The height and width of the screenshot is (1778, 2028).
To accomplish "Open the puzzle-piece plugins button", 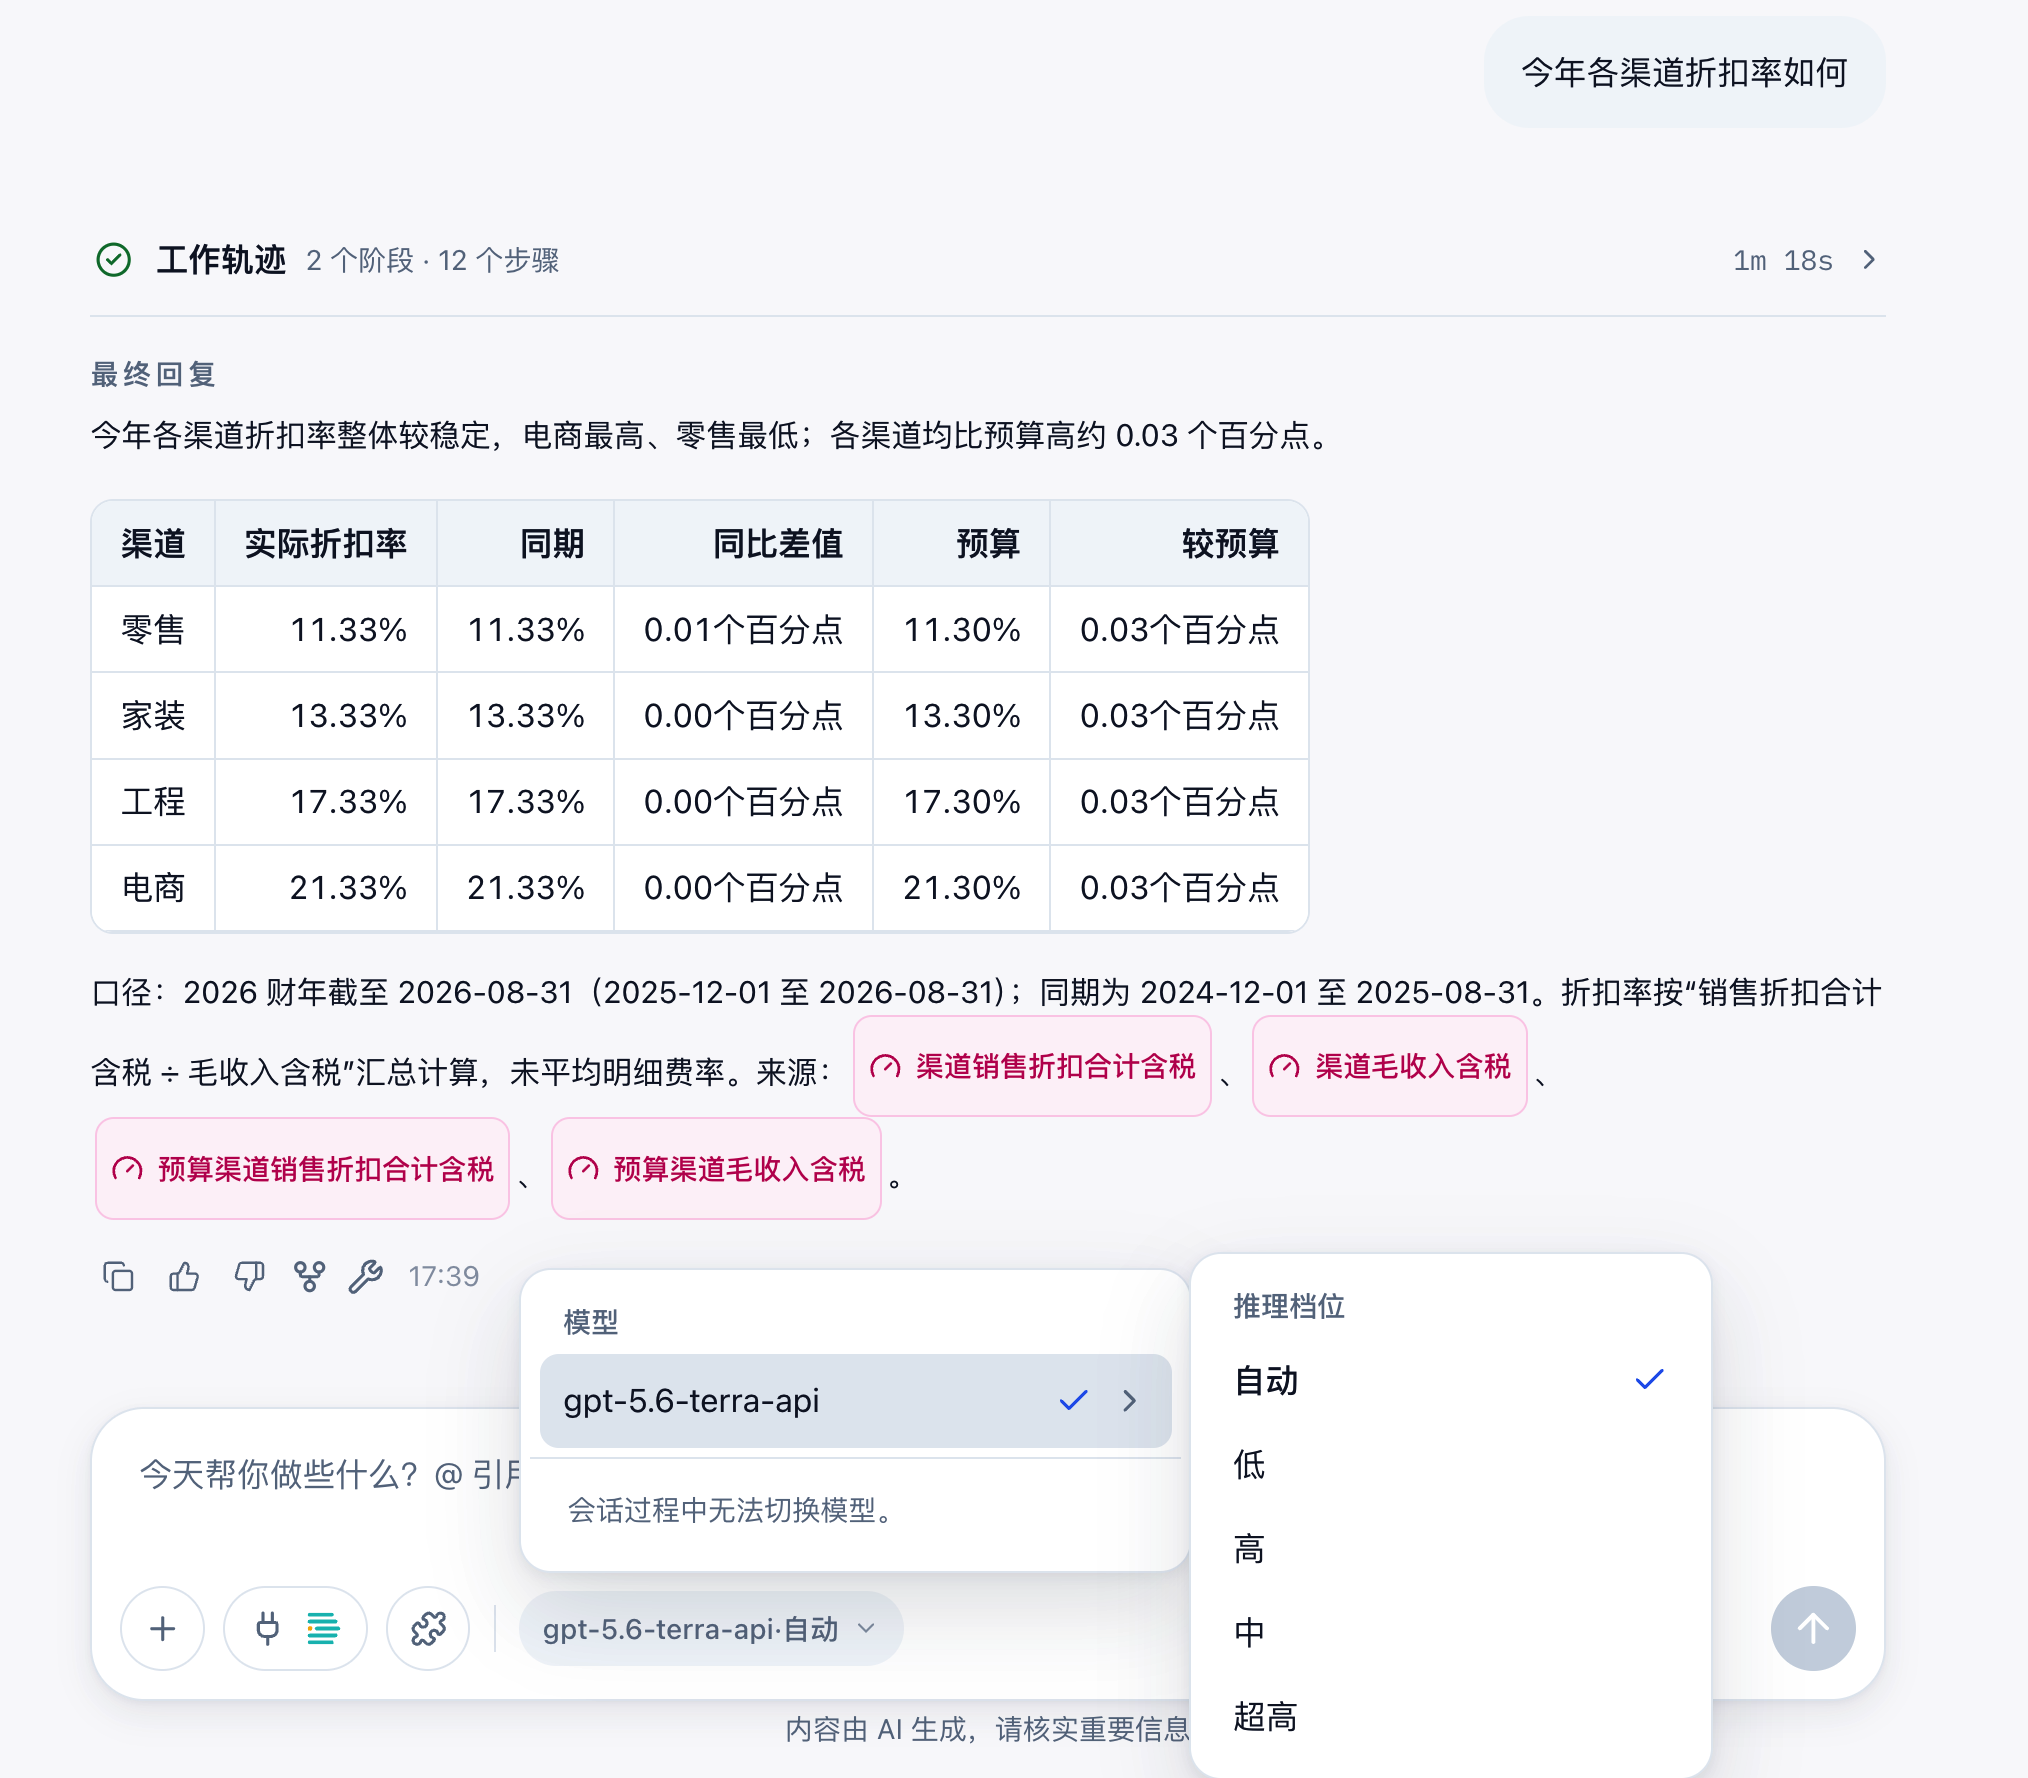I will [428, 1629].
